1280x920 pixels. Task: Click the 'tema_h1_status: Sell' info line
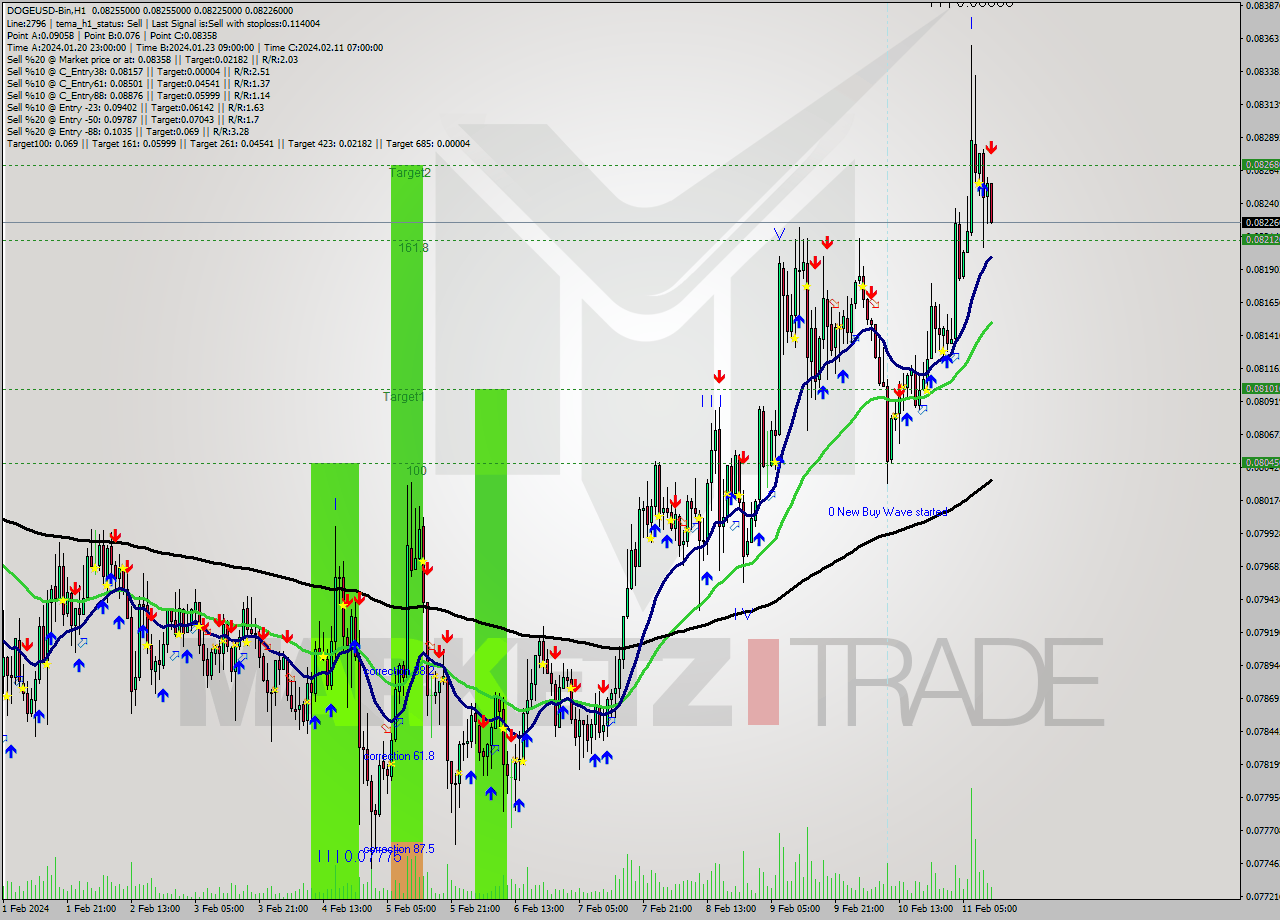coord(164,23)
